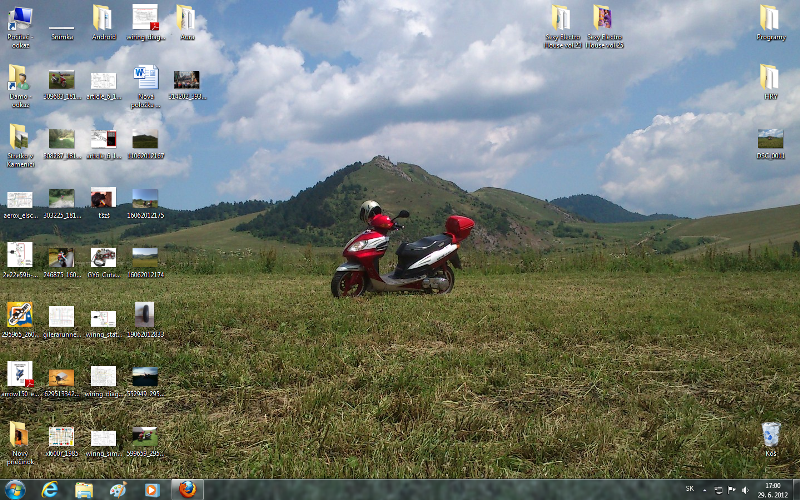Select the Android folder on desktop
Viewport: 800px width, 500px height.
coord(103,18)
